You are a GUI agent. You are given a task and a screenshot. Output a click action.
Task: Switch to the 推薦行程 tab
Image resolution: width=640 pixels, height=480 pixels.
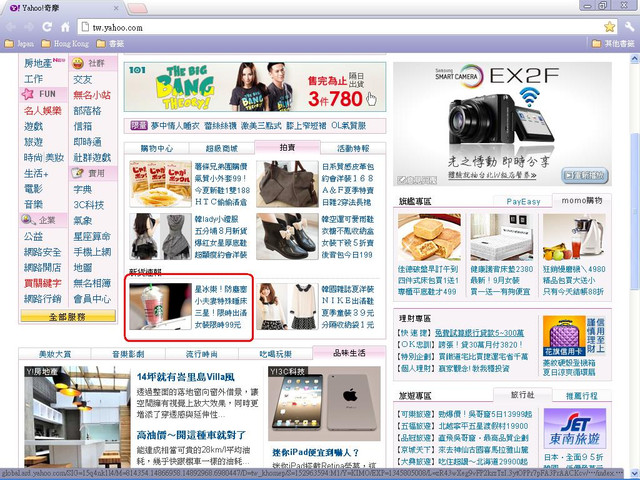[x=582, y=396]
